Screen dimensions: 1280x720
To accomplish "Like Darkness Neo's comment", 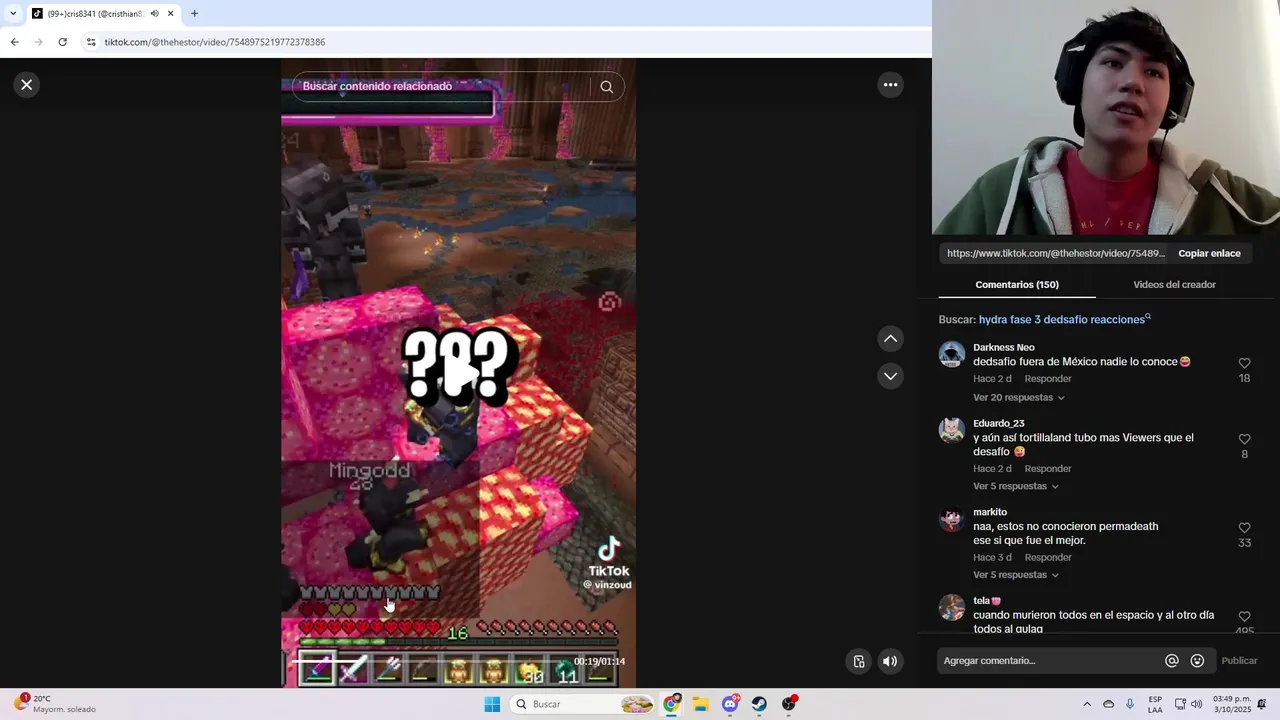I will point(1244,364).
